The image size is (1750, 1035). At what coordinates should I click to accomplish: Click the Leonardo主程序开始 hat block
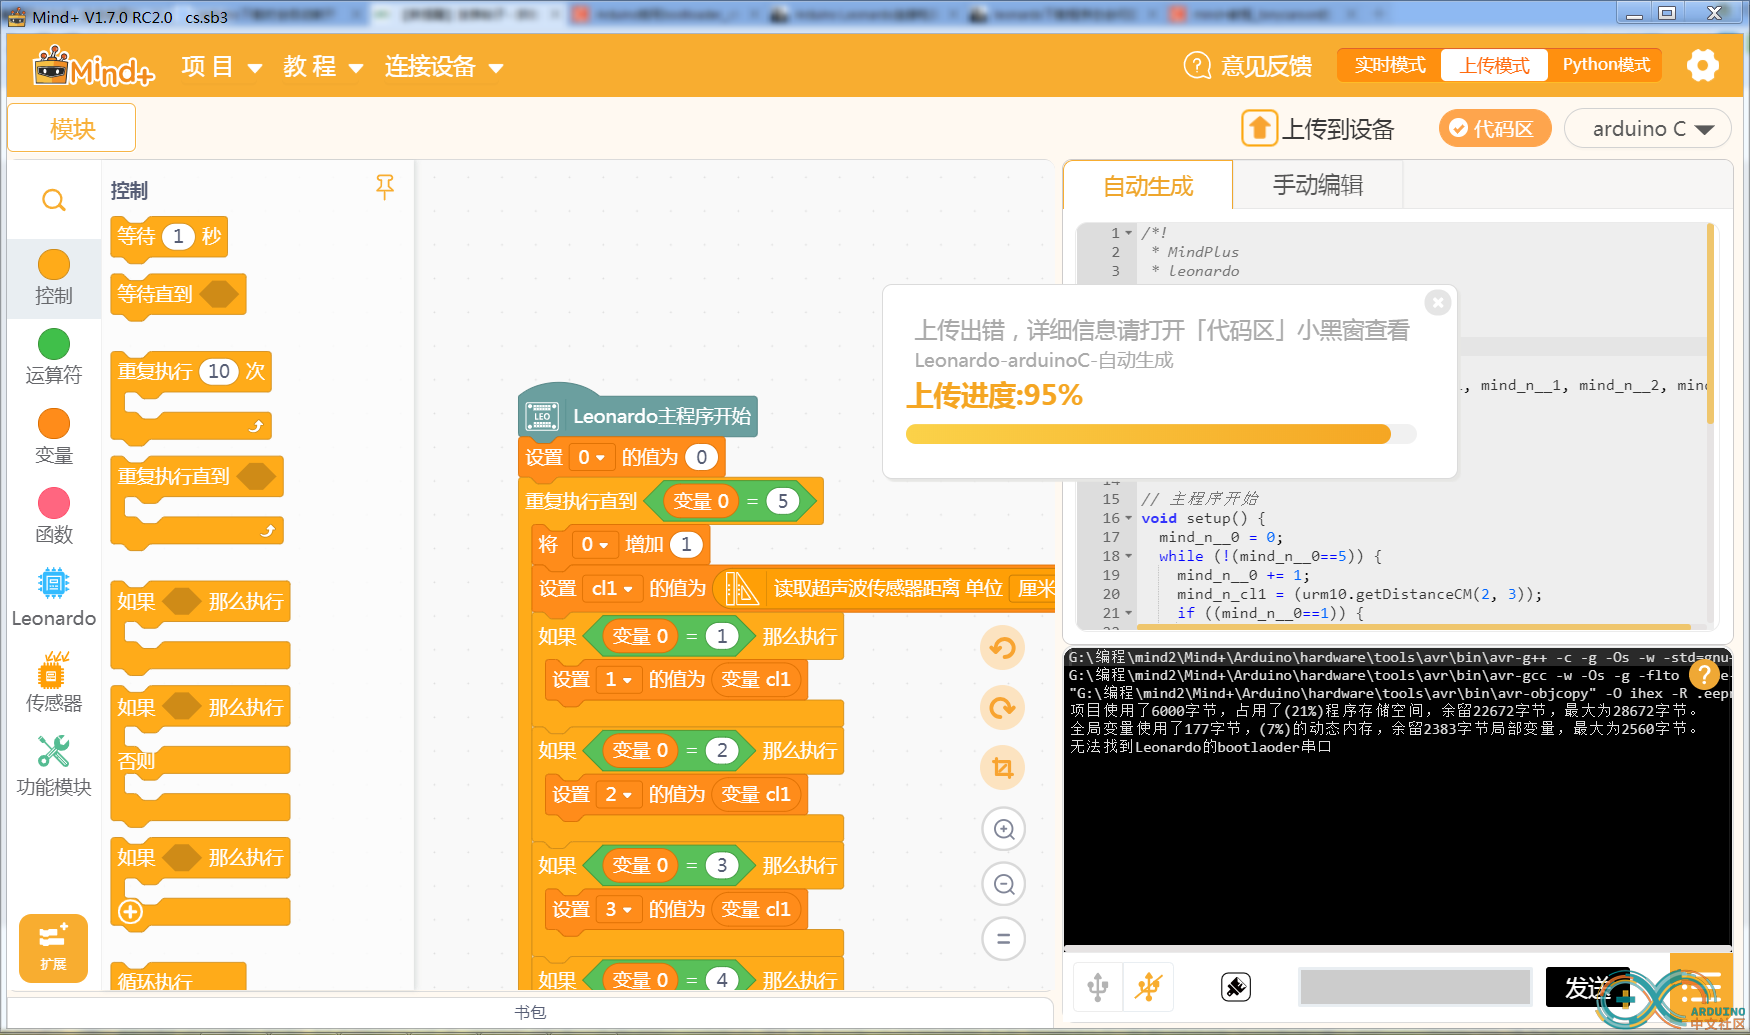coord(638,413)
